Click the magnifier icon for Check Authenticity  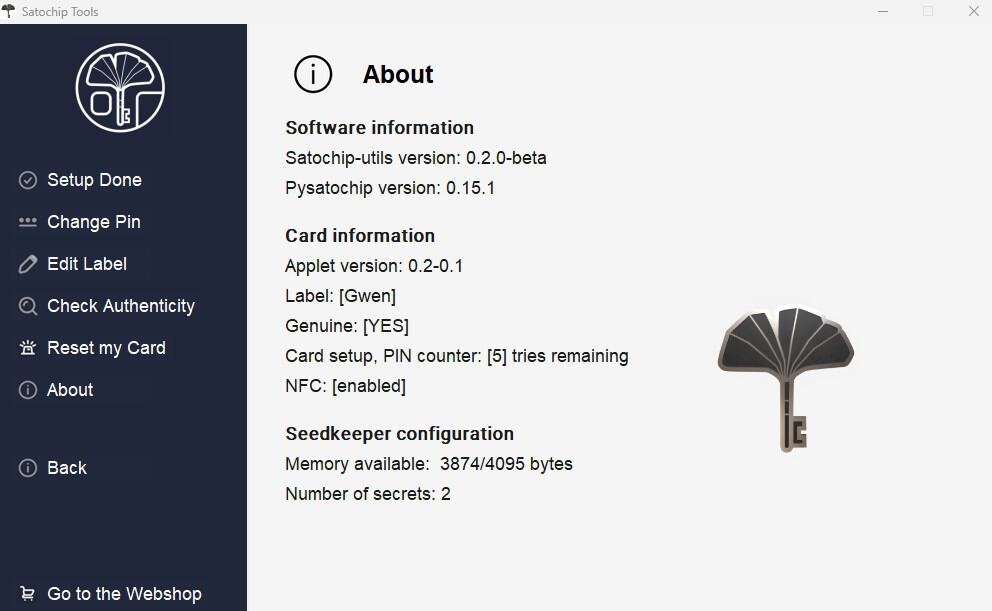point(28,306)
